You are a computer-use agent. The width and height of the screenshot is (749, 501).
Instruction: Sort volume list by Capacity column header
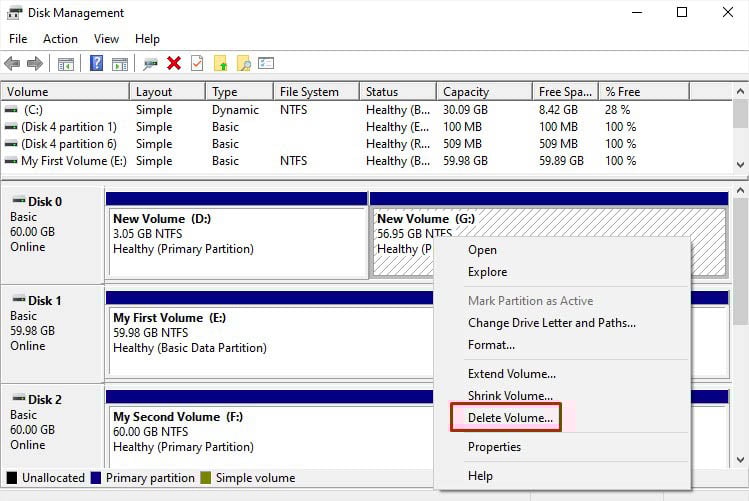coord(466,92)
